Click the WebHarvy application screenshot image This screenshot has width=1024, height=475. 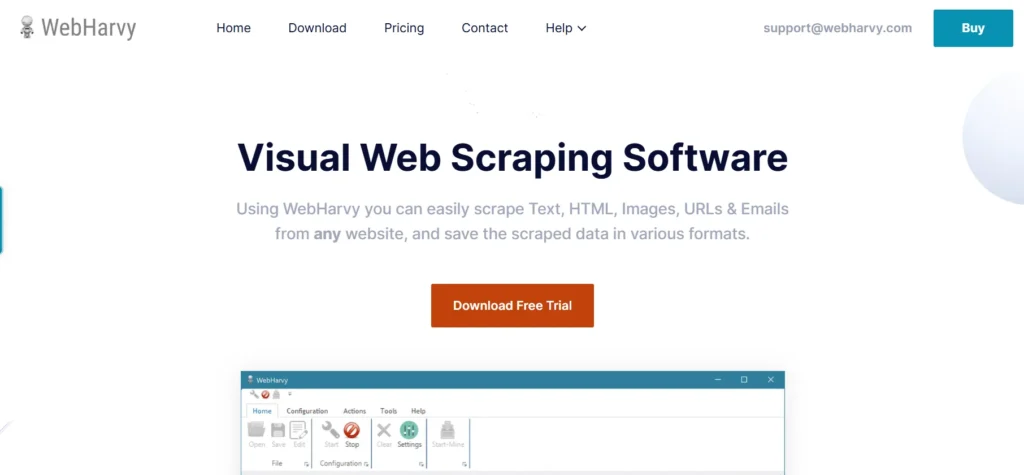click(513, 423)
